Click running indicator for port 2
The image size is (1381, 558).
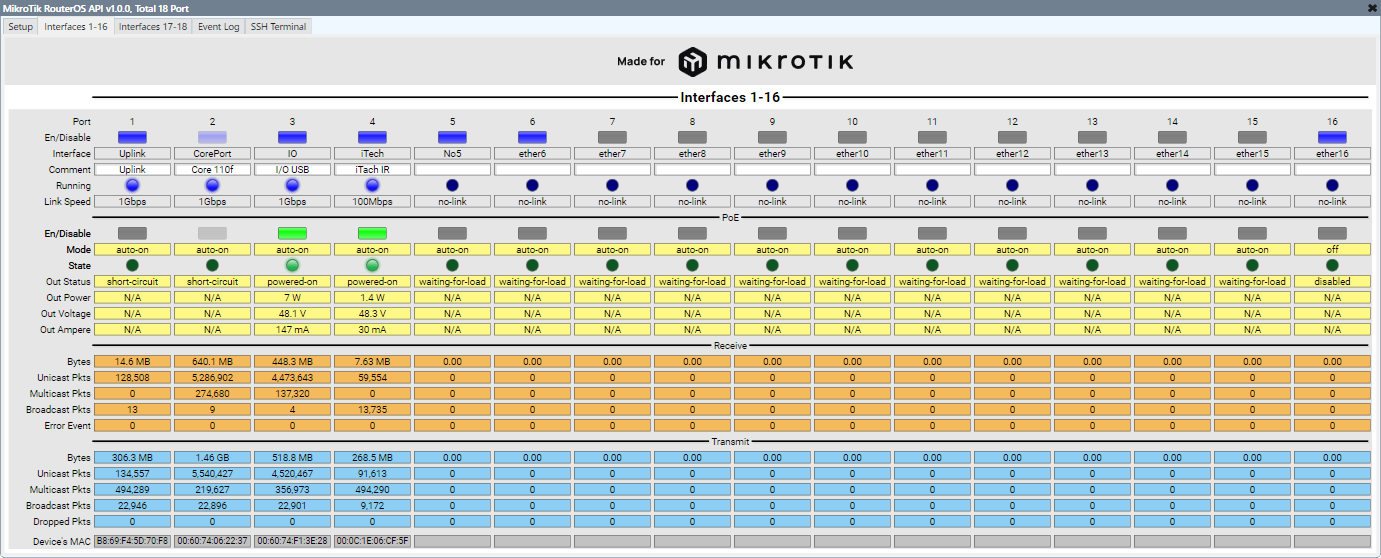[x=212, y=185]
